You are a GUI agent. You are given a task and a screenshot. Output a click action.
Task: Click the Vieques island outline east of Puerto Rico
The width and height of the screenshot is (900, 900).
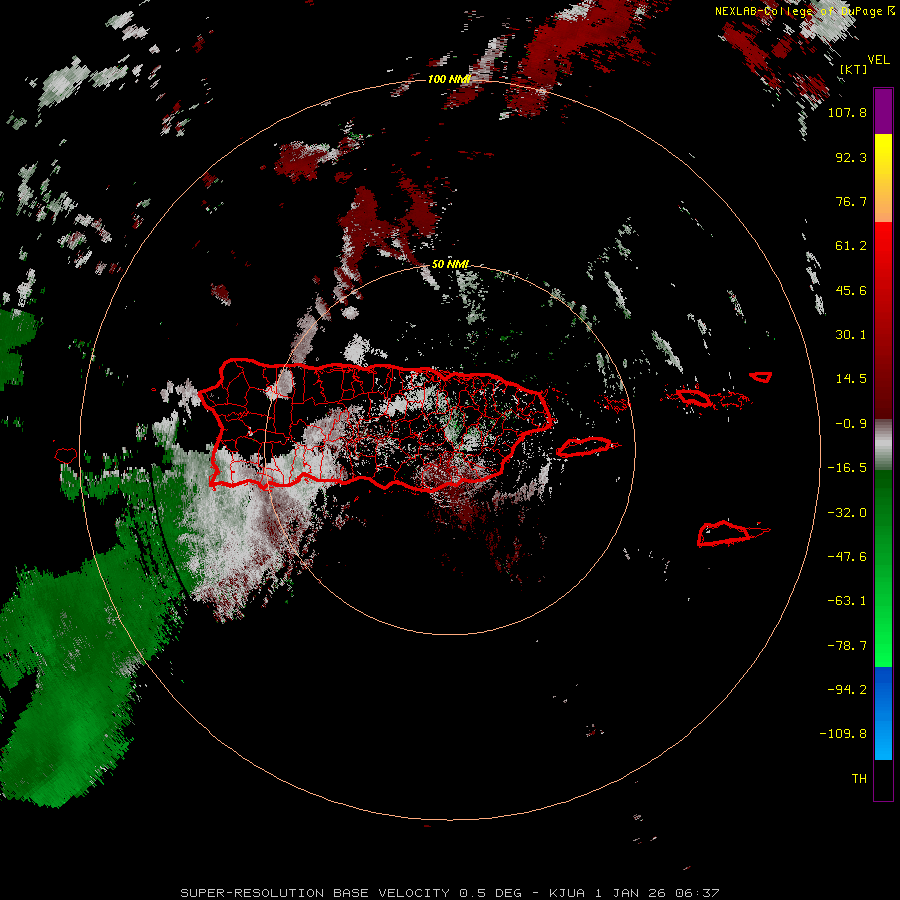click(x=584, y=447)
